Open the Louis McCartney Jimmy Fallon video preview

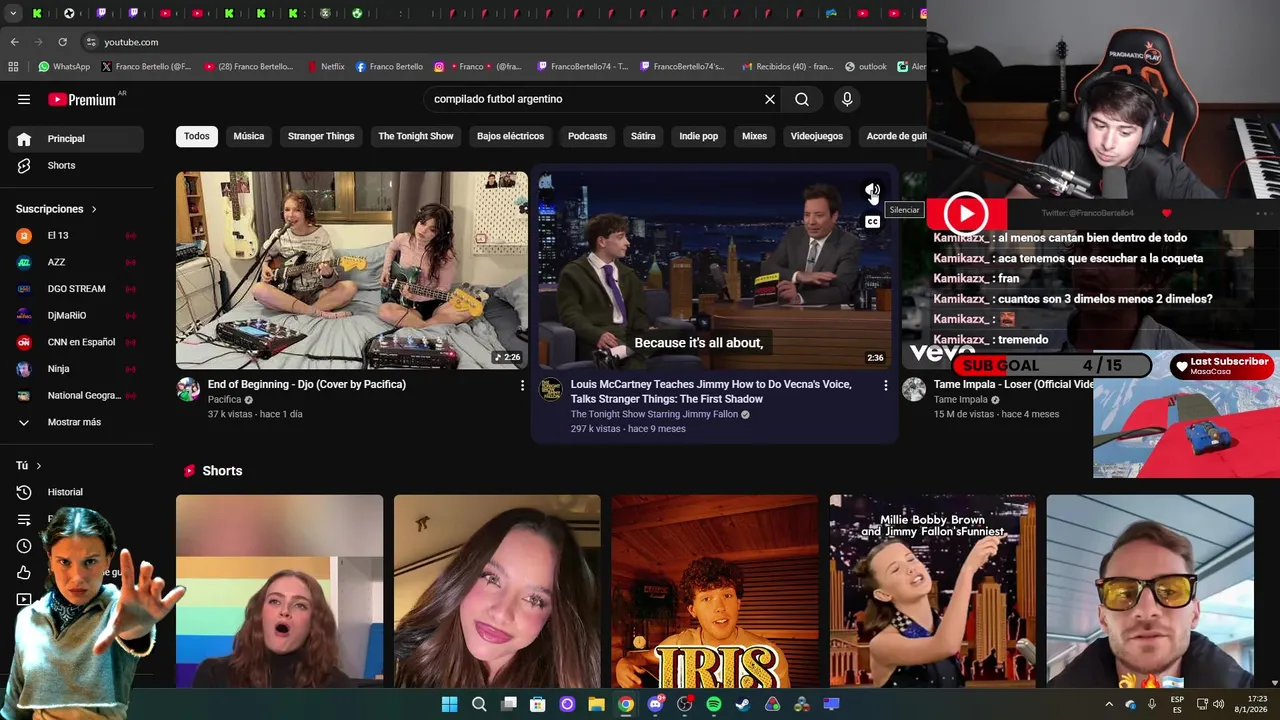click(714, 270)
